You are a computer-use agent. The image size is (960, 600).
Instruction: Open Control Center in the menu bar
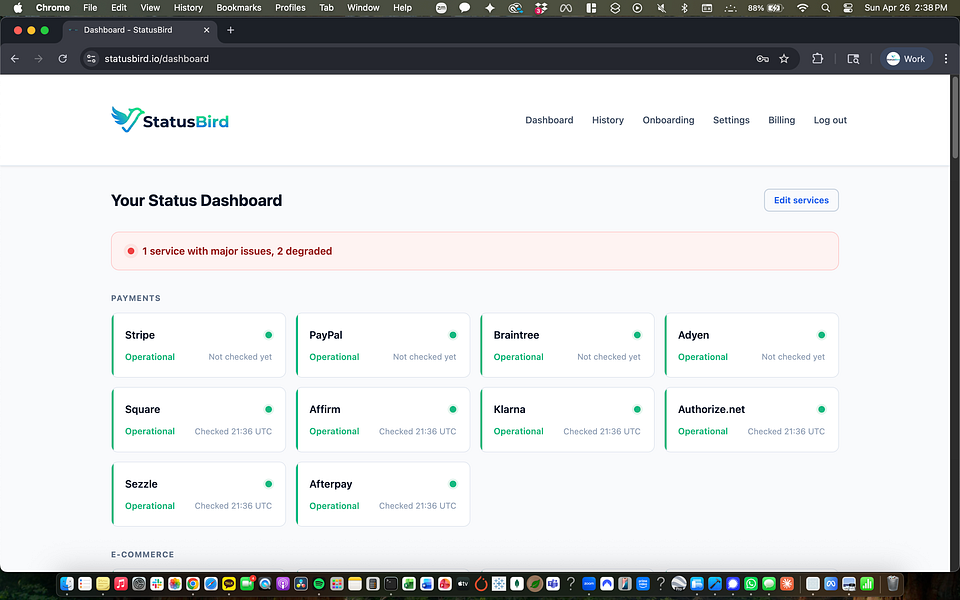(x=848, y=8)
